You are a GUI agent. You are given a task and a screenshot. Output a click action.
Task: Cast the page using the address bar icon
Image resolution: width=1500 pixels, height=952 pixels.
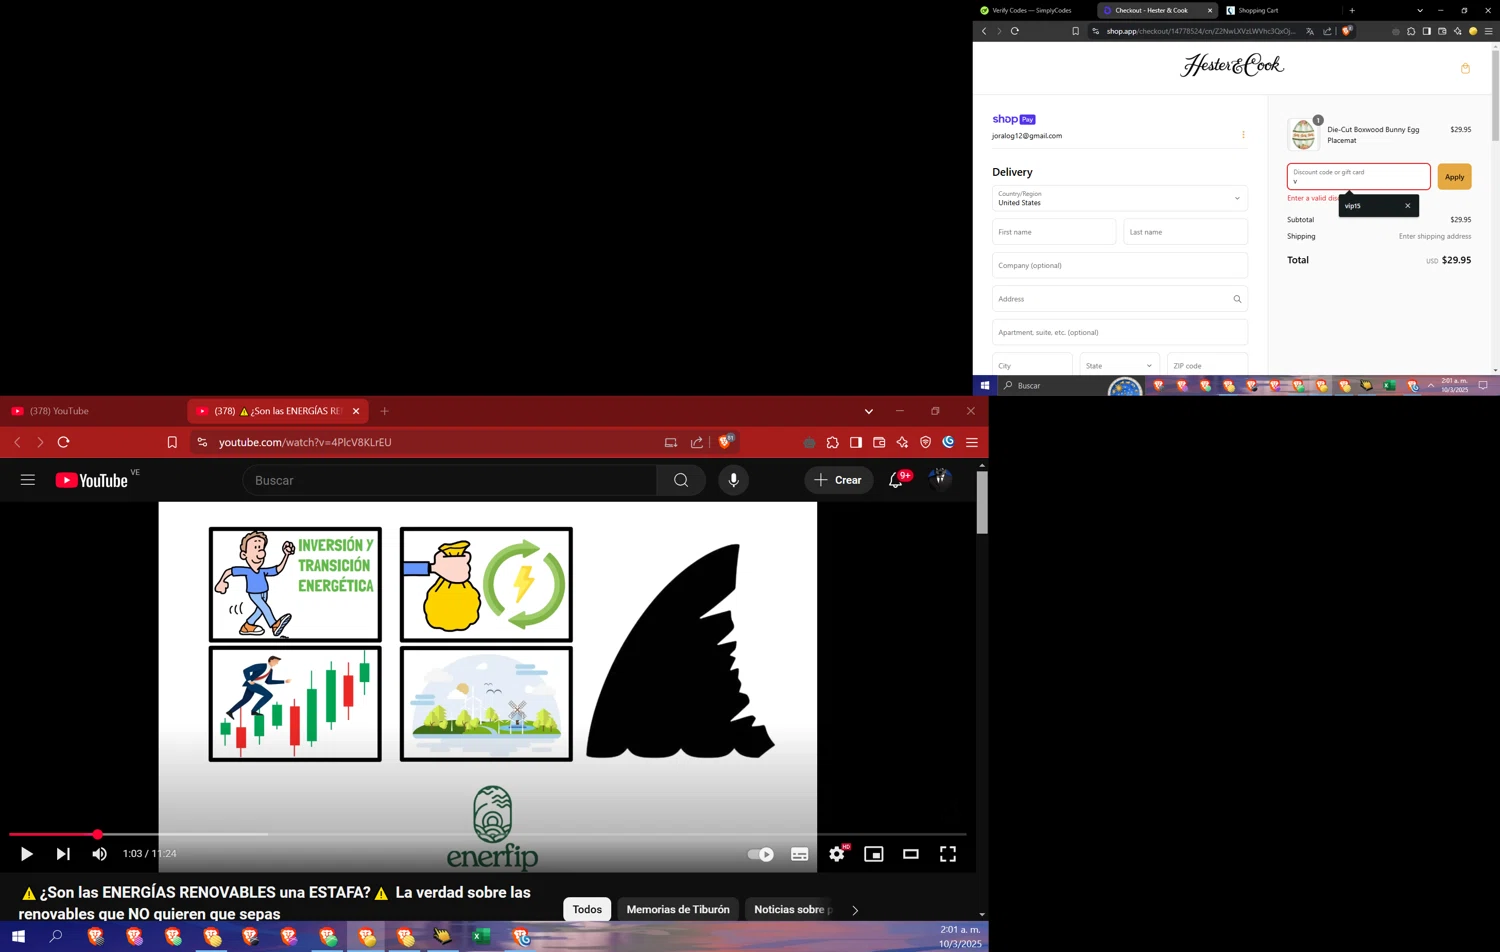pos(671,442)
